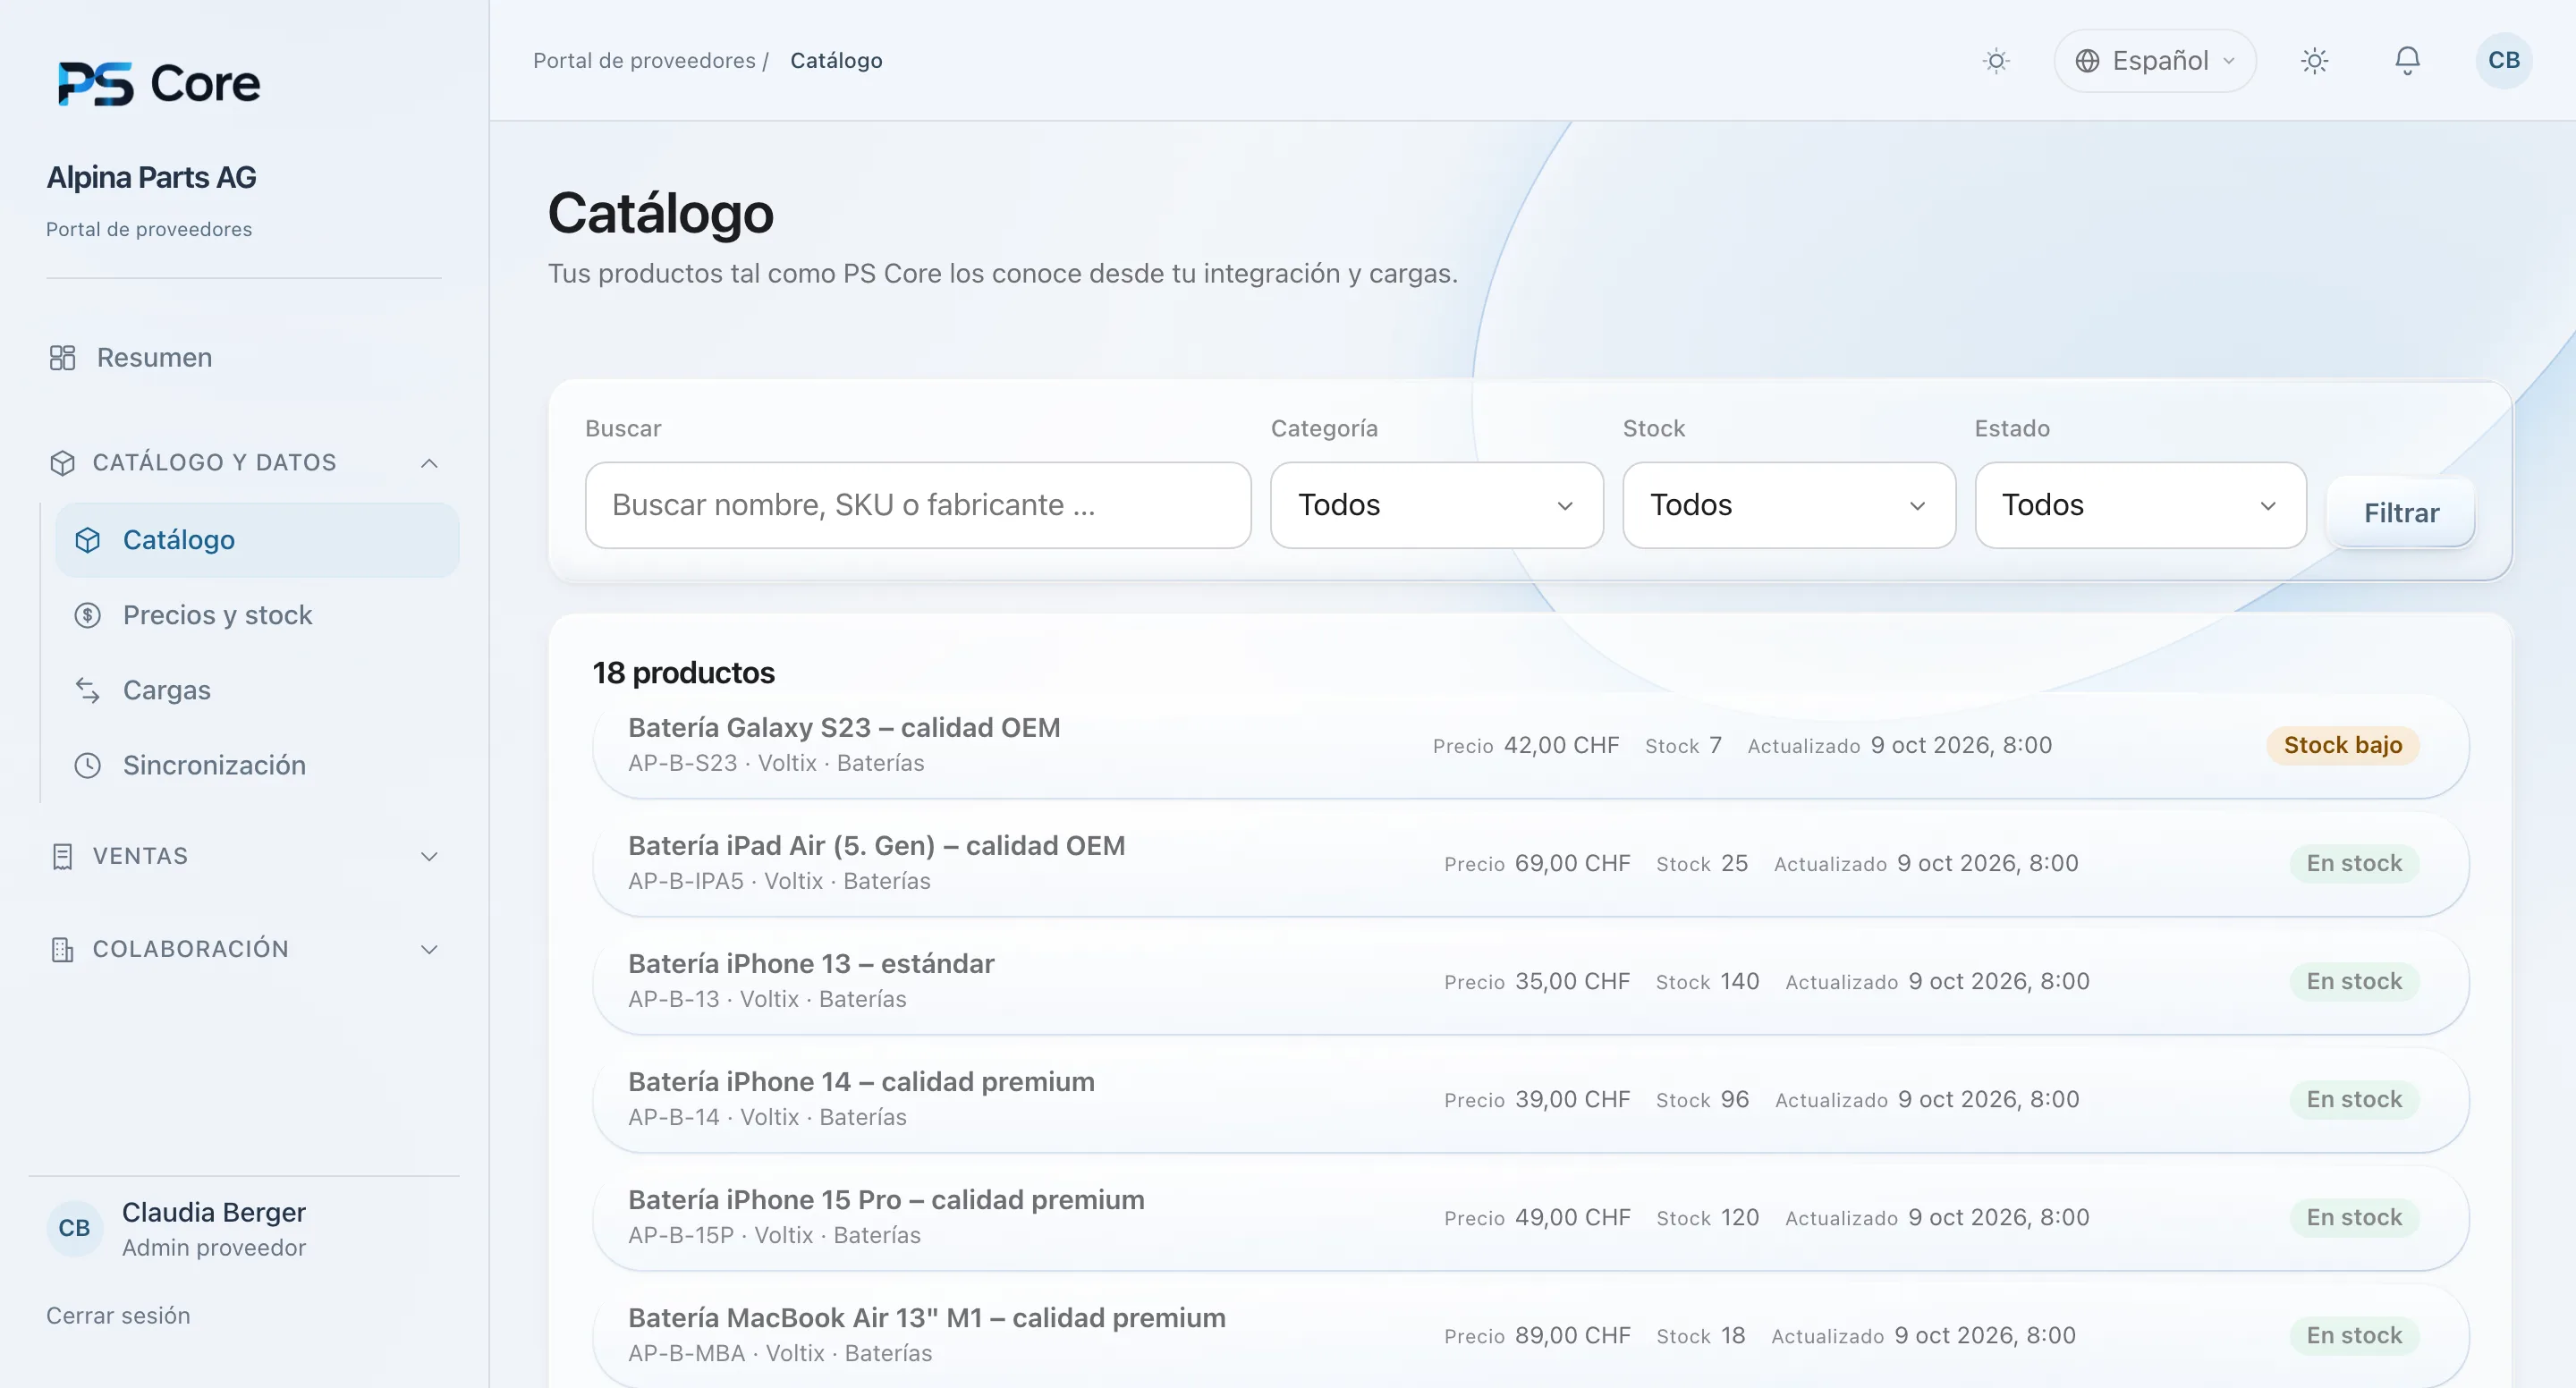
Task: Open the Sincronización page
Action: click(x=257, y=765)
